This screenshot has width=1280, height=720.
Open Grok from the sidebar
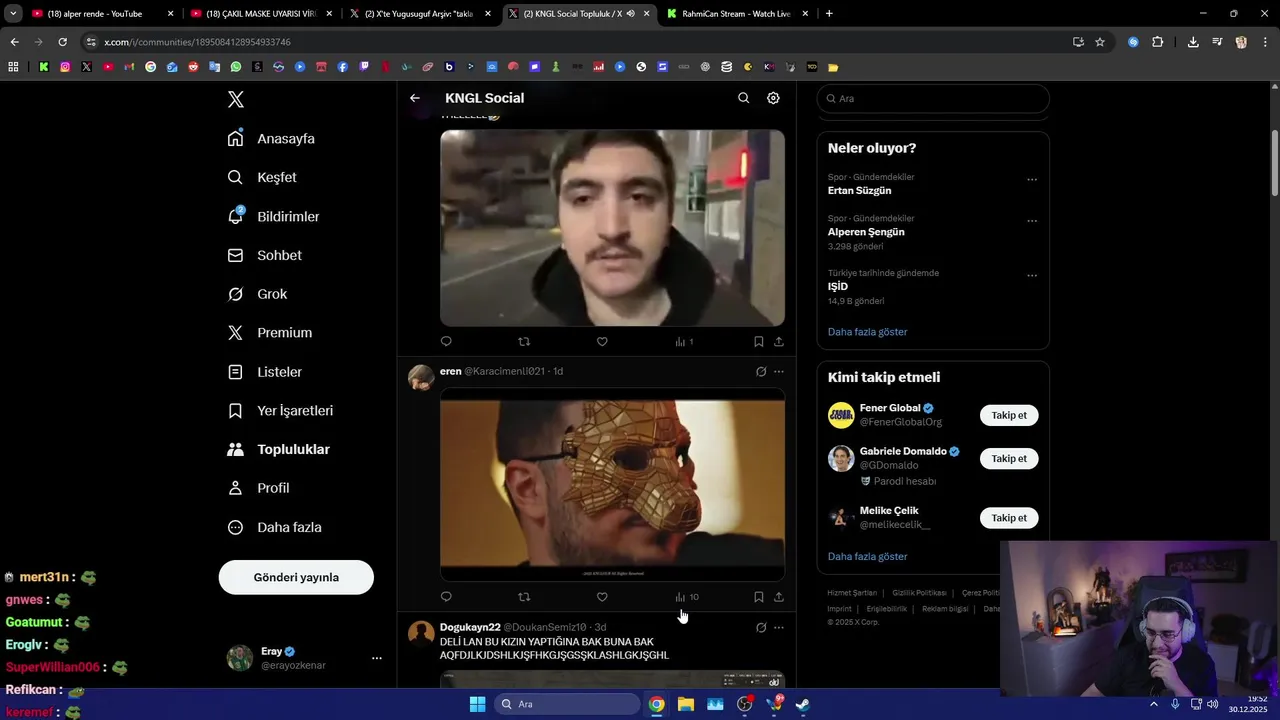[258, 294]
